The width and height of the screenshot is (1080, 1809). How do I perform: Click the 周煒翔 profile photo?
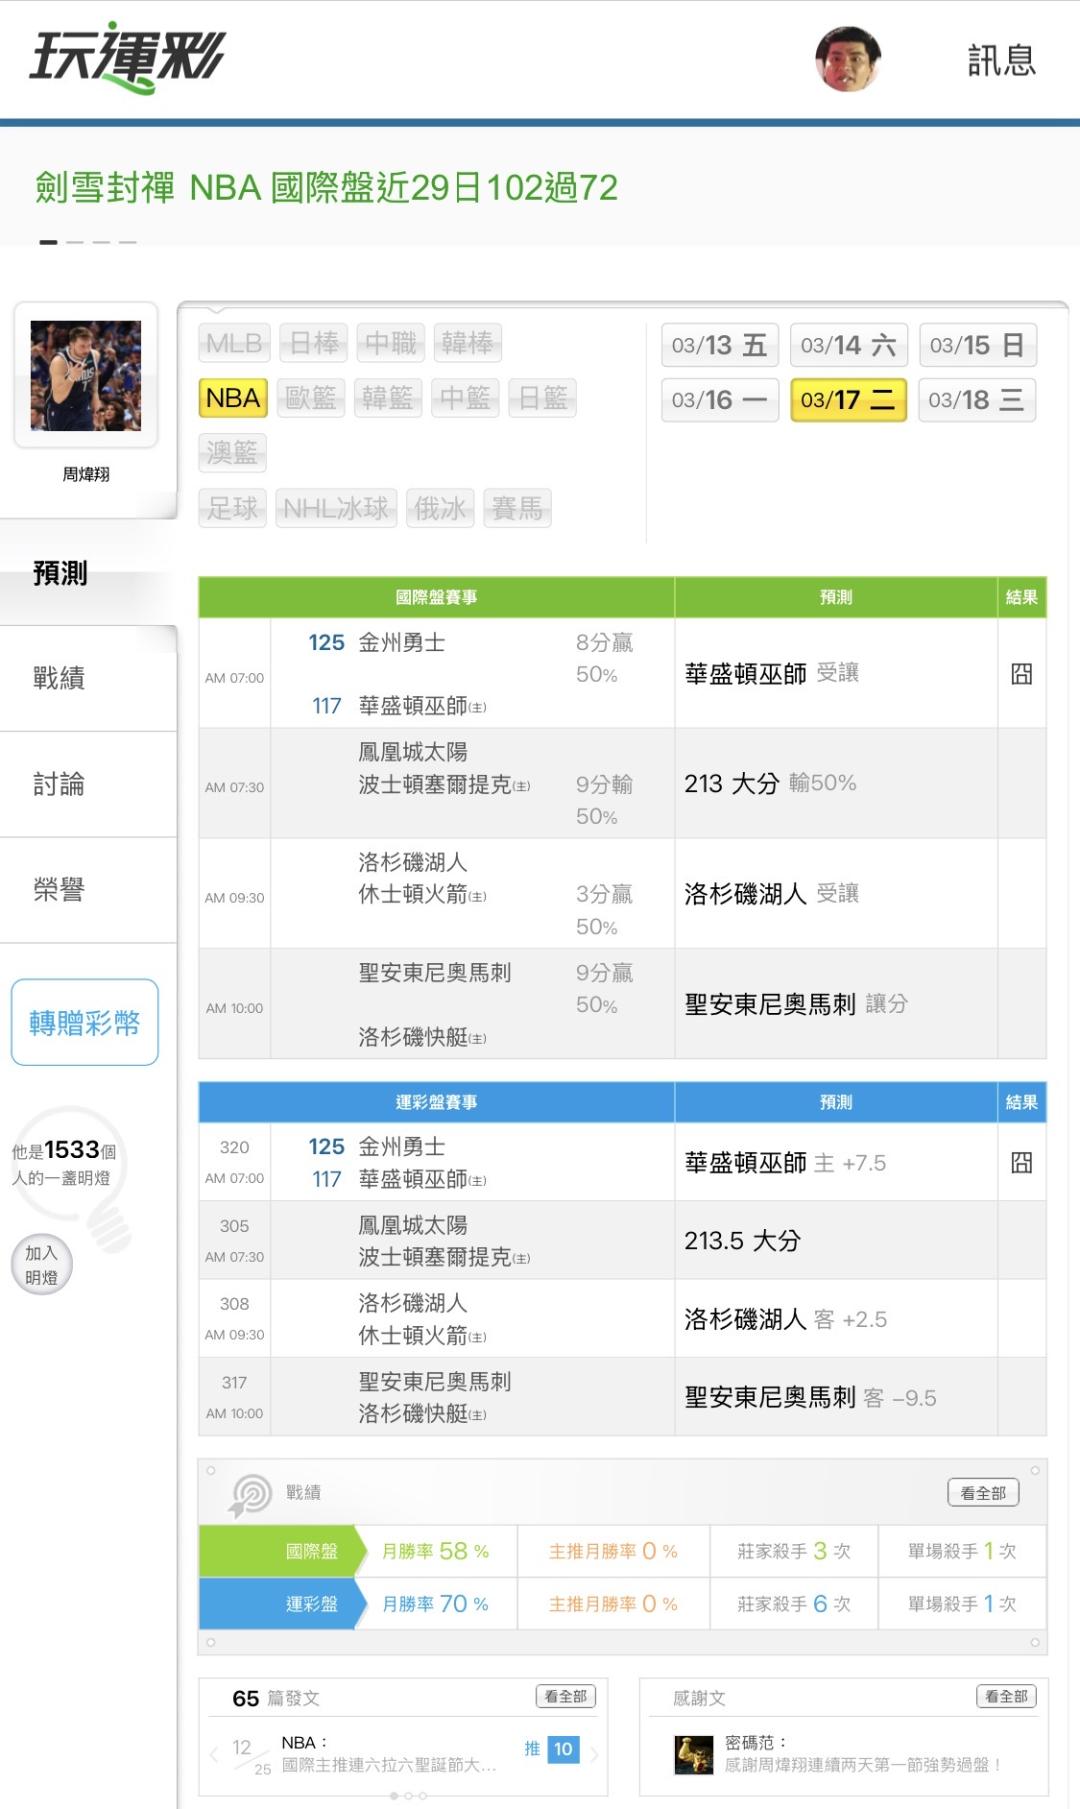point(86,376)
